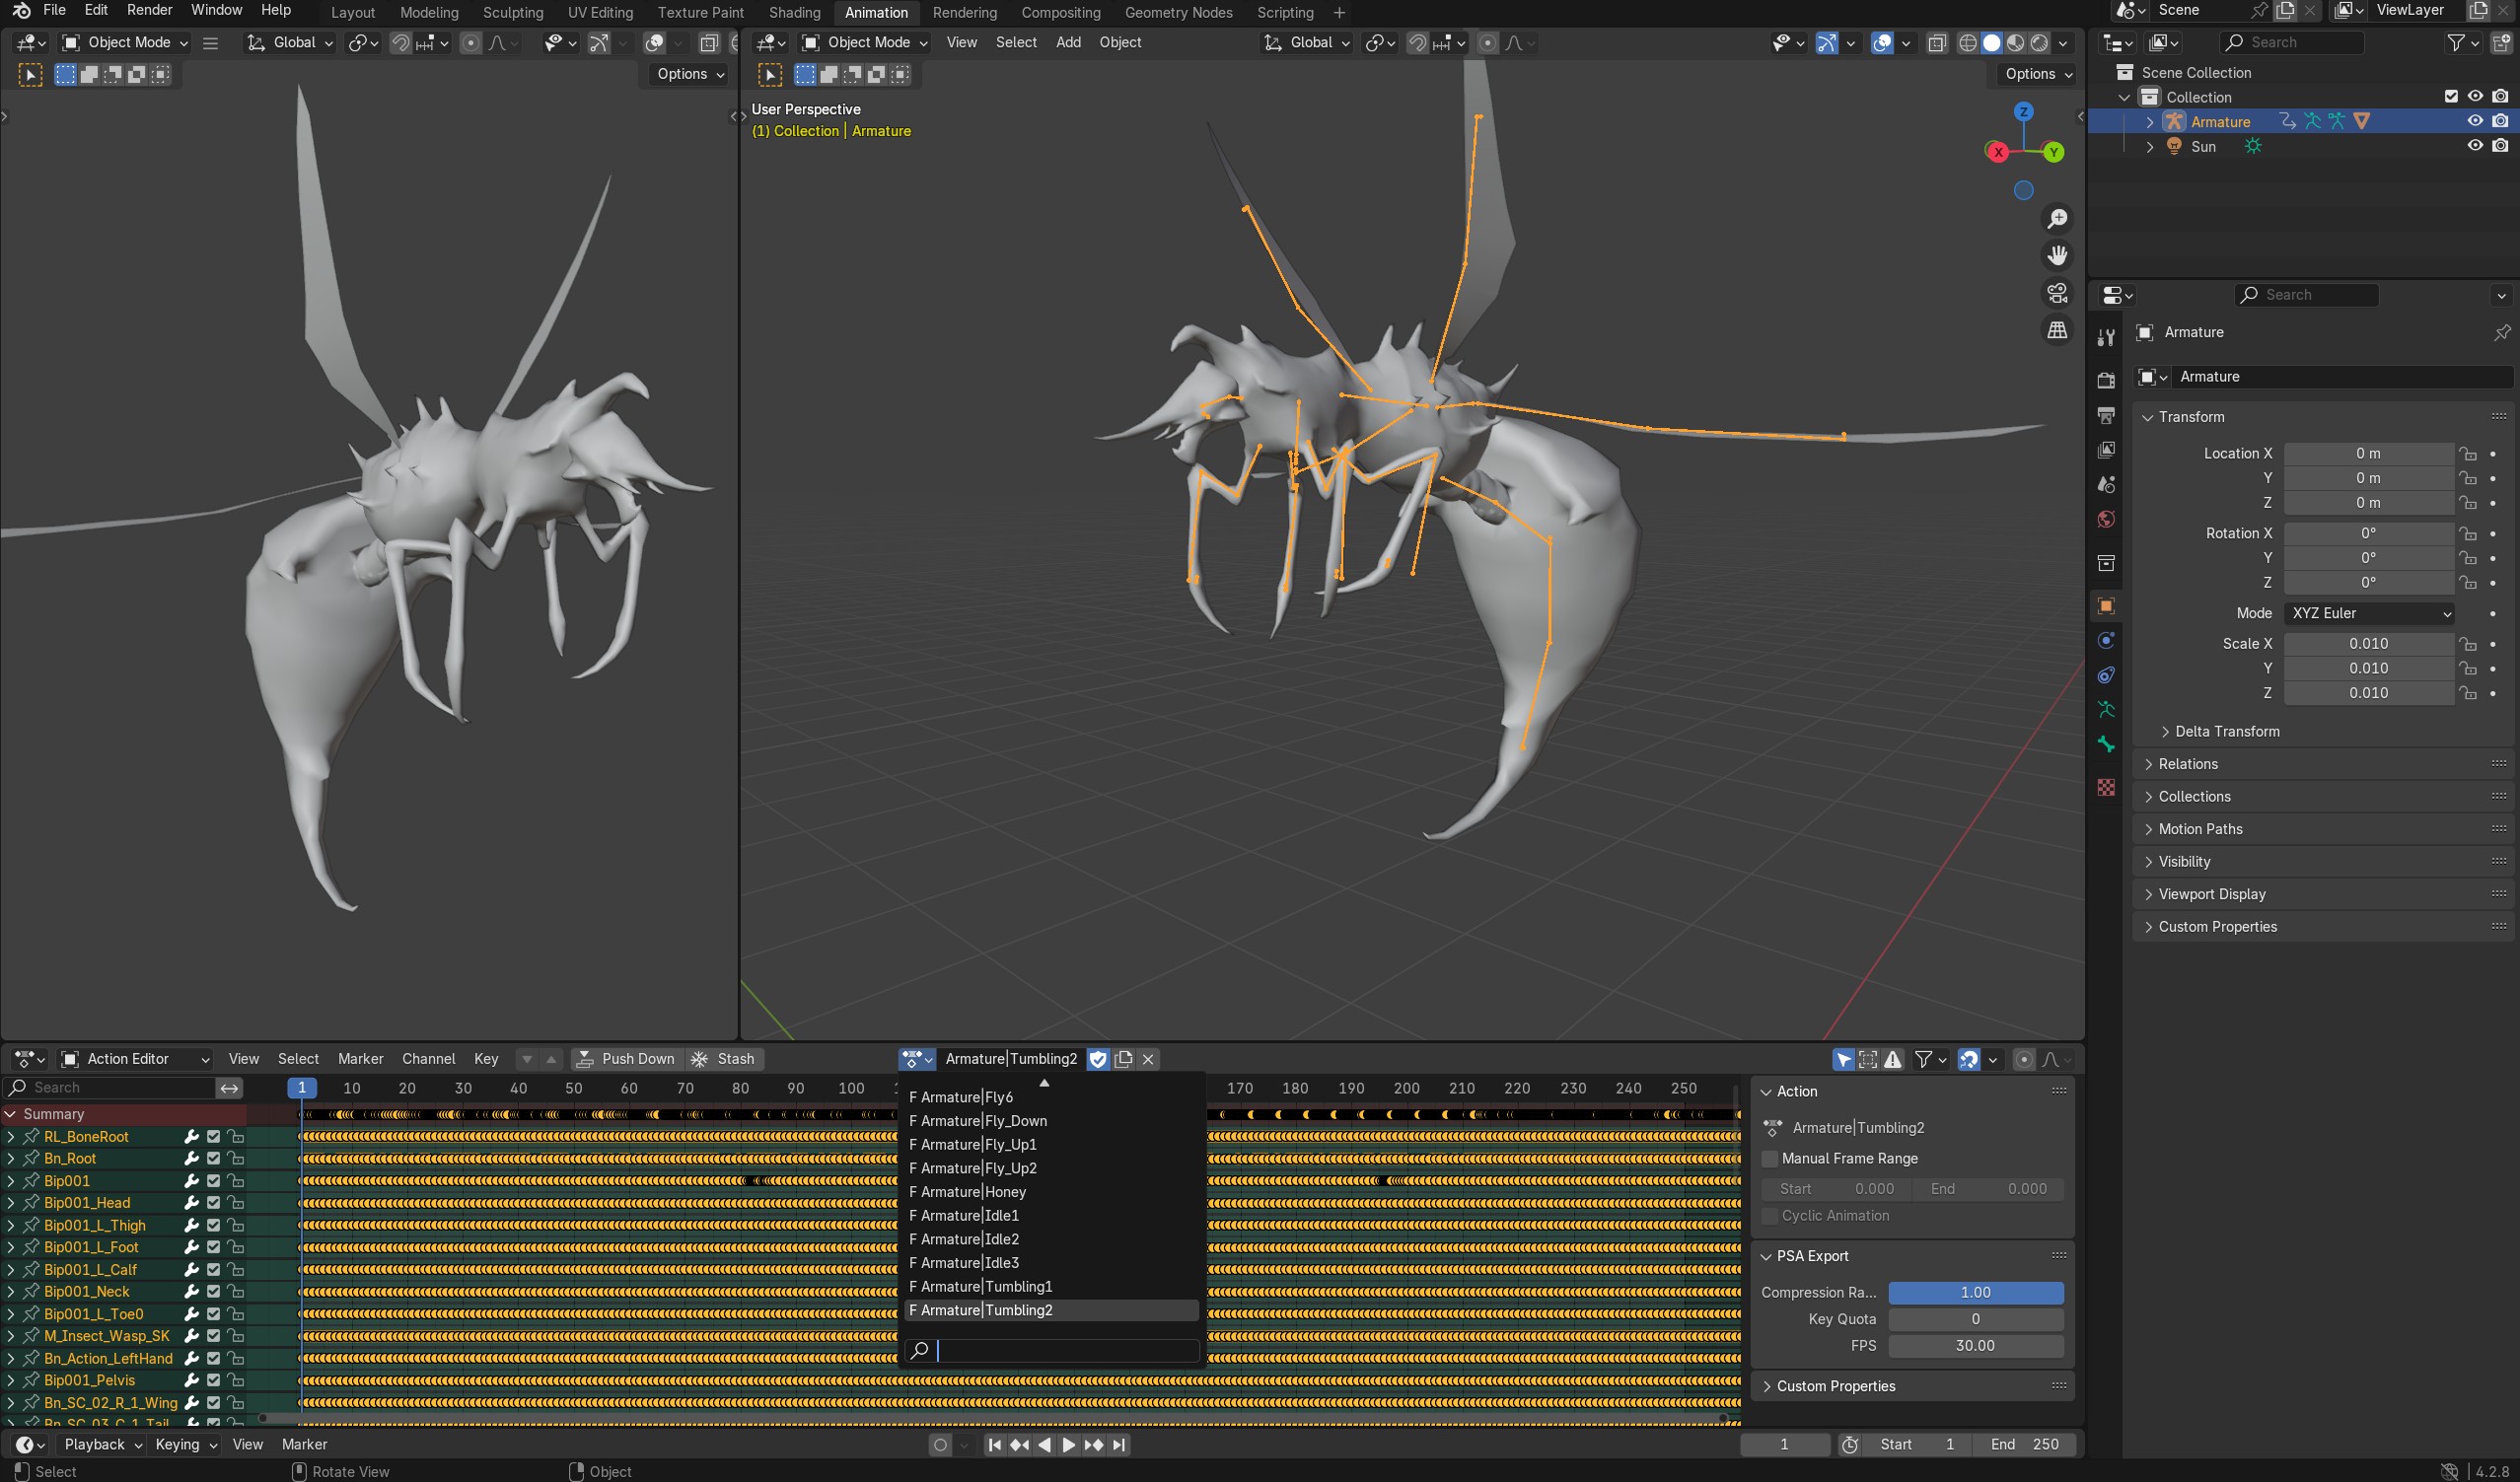Unlink action with the X icon
Screen dimensions: 2520x1482
[1148, 1059]
